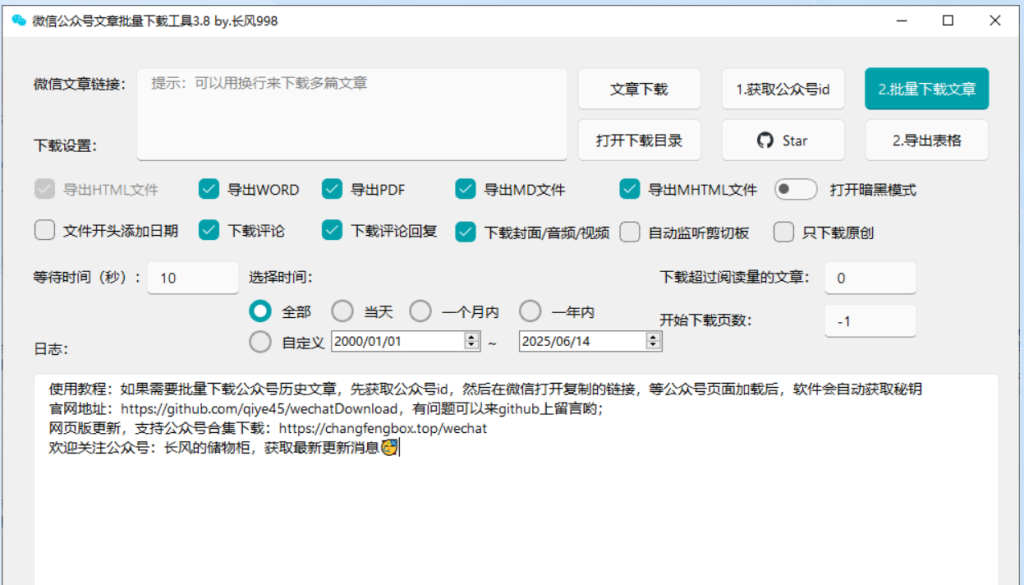Image resolution: width=1024 pixels, height=585 pixels.
Task: Uncheck the 导出WORD checkbox
Action: pyautogui.click(x=209, y=189)
